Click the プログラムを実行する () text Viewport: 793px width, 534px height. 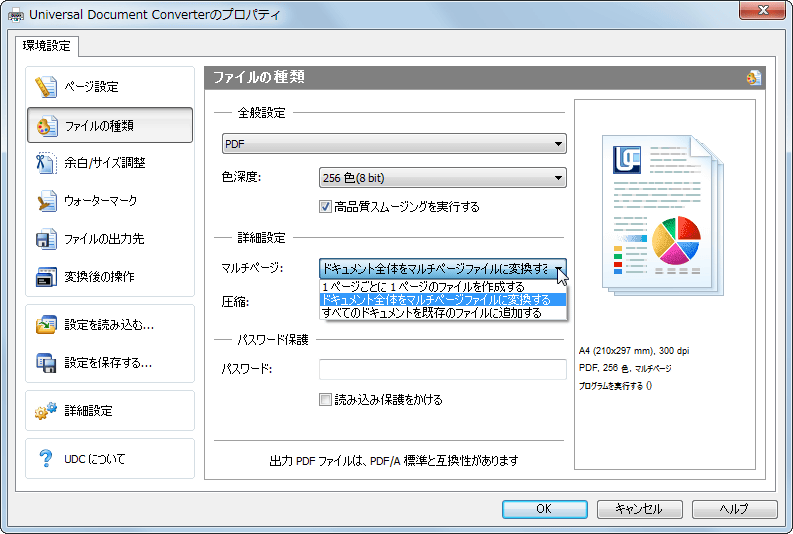tap(615, 386)
